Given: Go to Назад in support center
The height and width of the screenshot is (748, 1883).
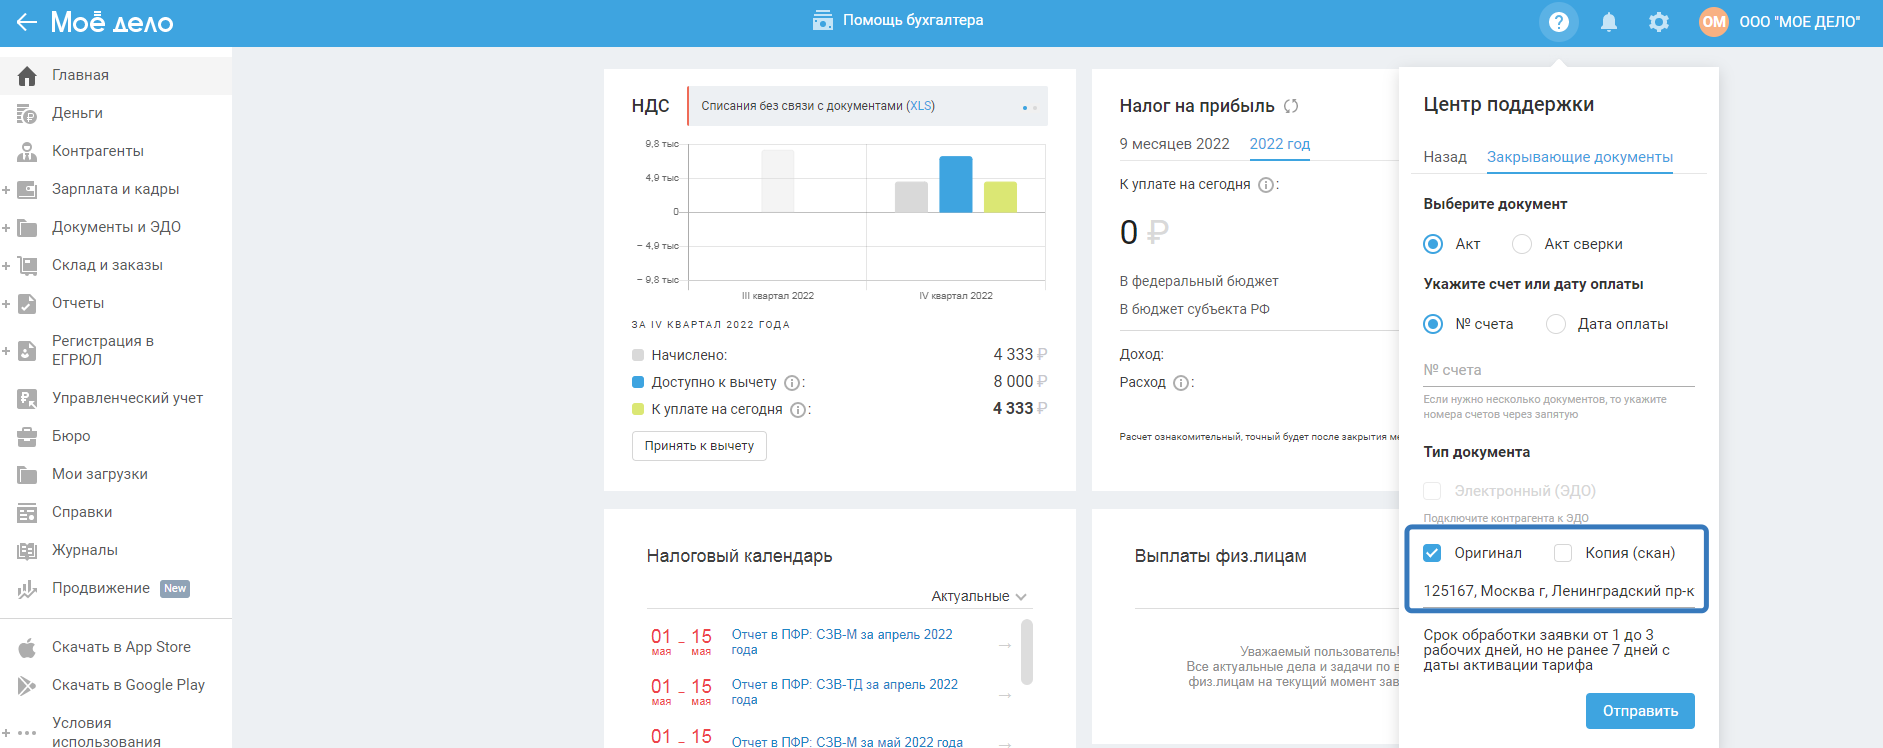Looking at the screenshot, I should [x=1445, y=157].
